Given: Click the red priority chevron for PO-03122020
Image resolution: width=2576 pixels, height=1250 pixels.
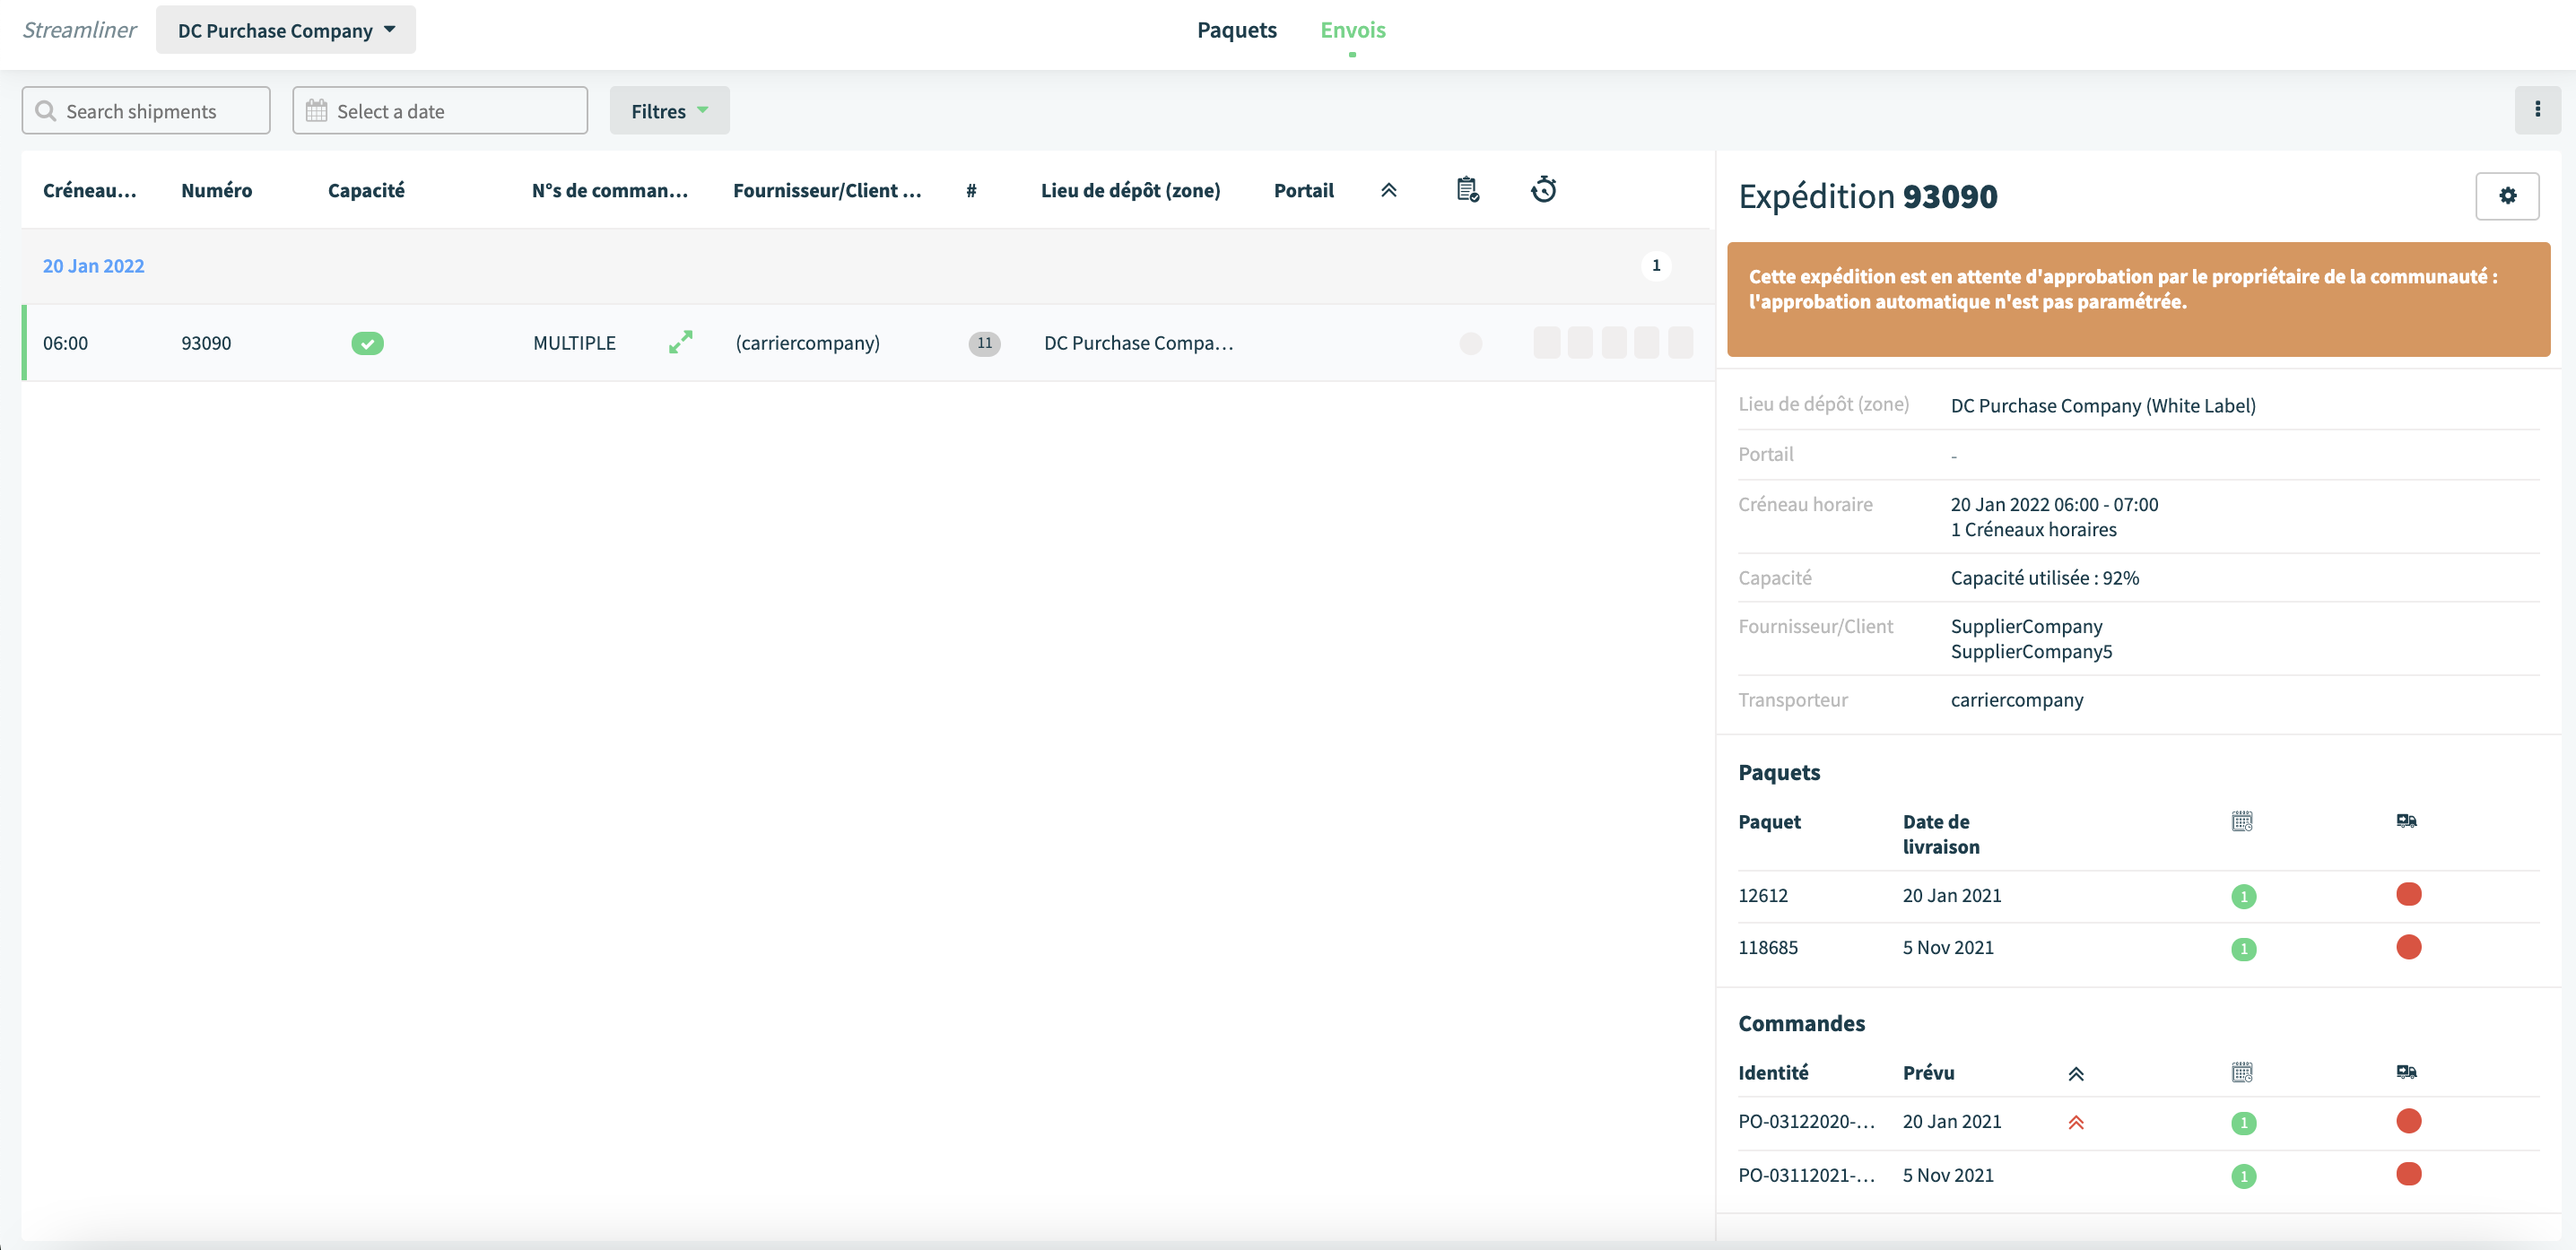Looking at the screenshot, I should tap(2076, 1122).
